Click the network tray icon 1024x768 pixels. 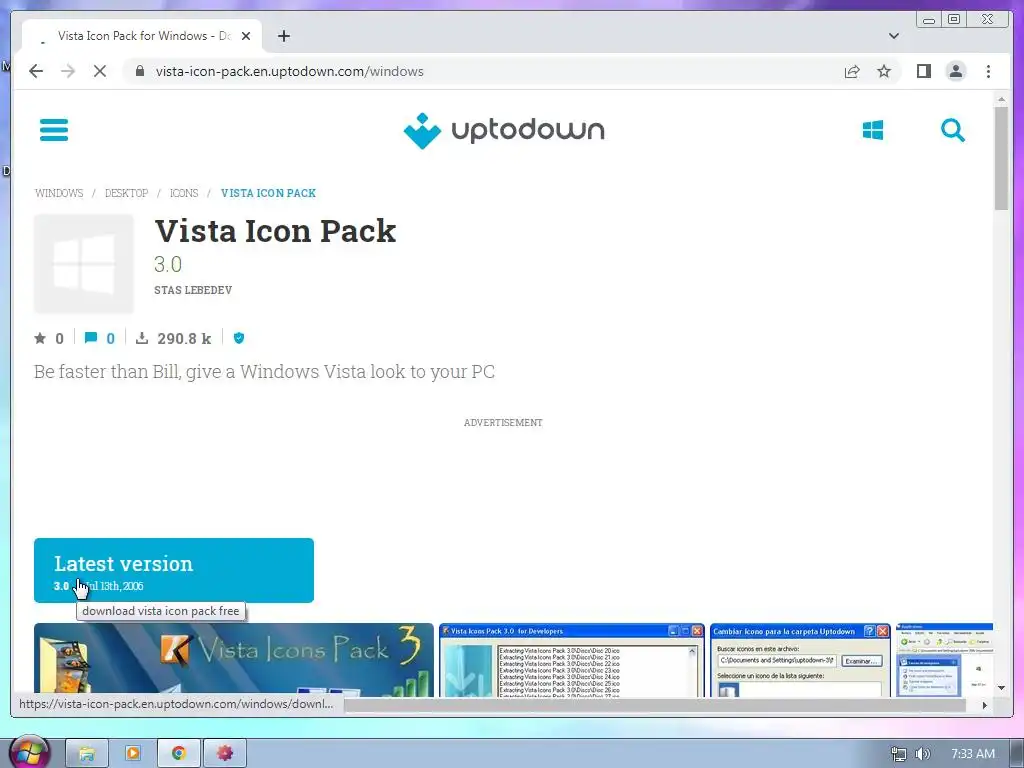tap(899, 754)
